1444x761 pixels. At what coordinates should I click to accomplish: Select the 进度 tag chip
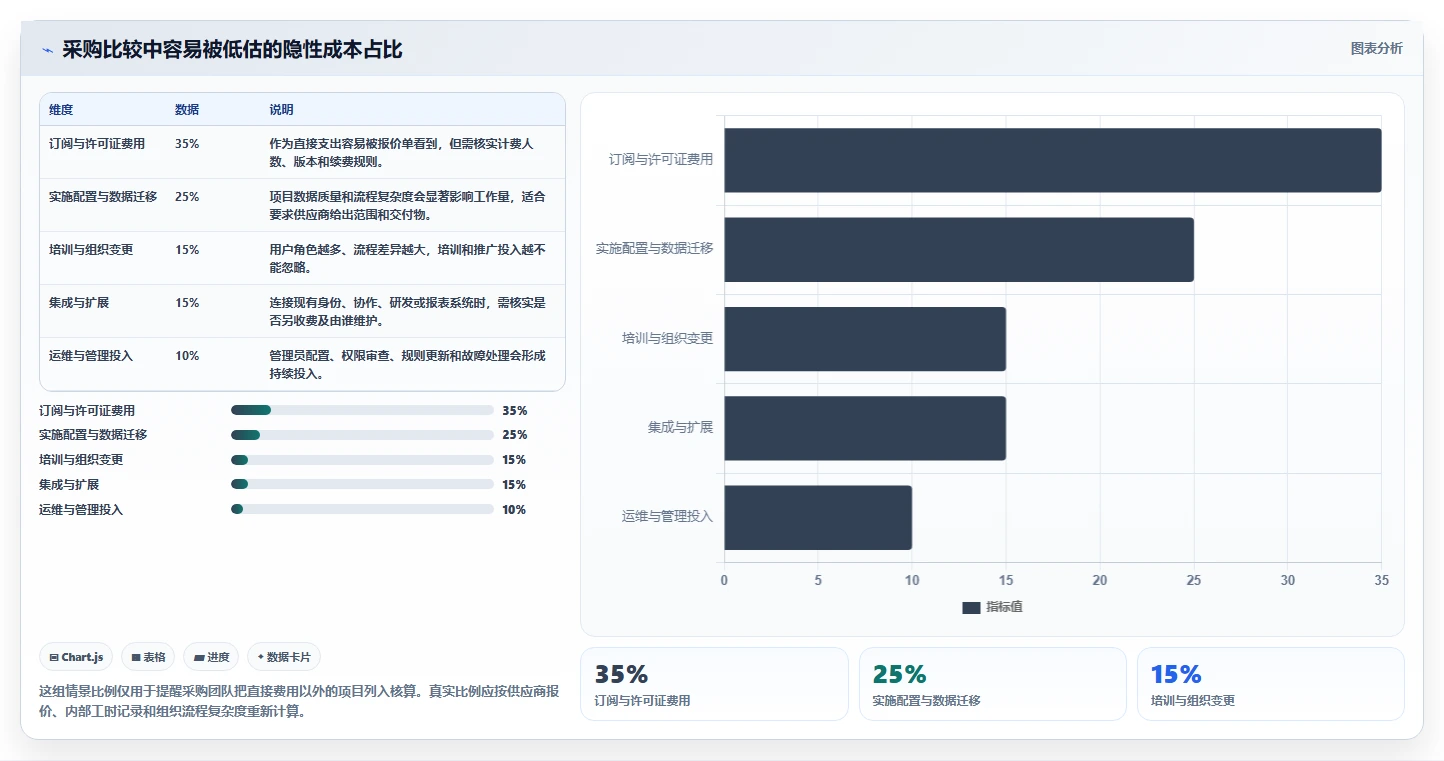click(212, 657)
